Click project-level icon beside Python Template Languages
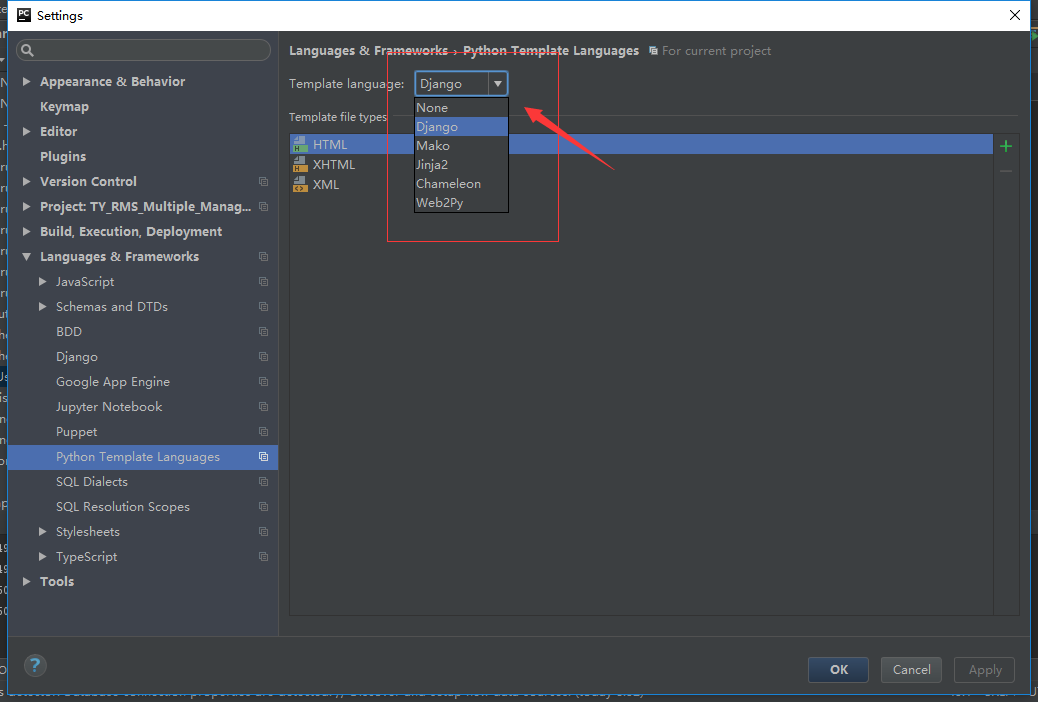The image size is (1038, 702). tap(263, 457)
